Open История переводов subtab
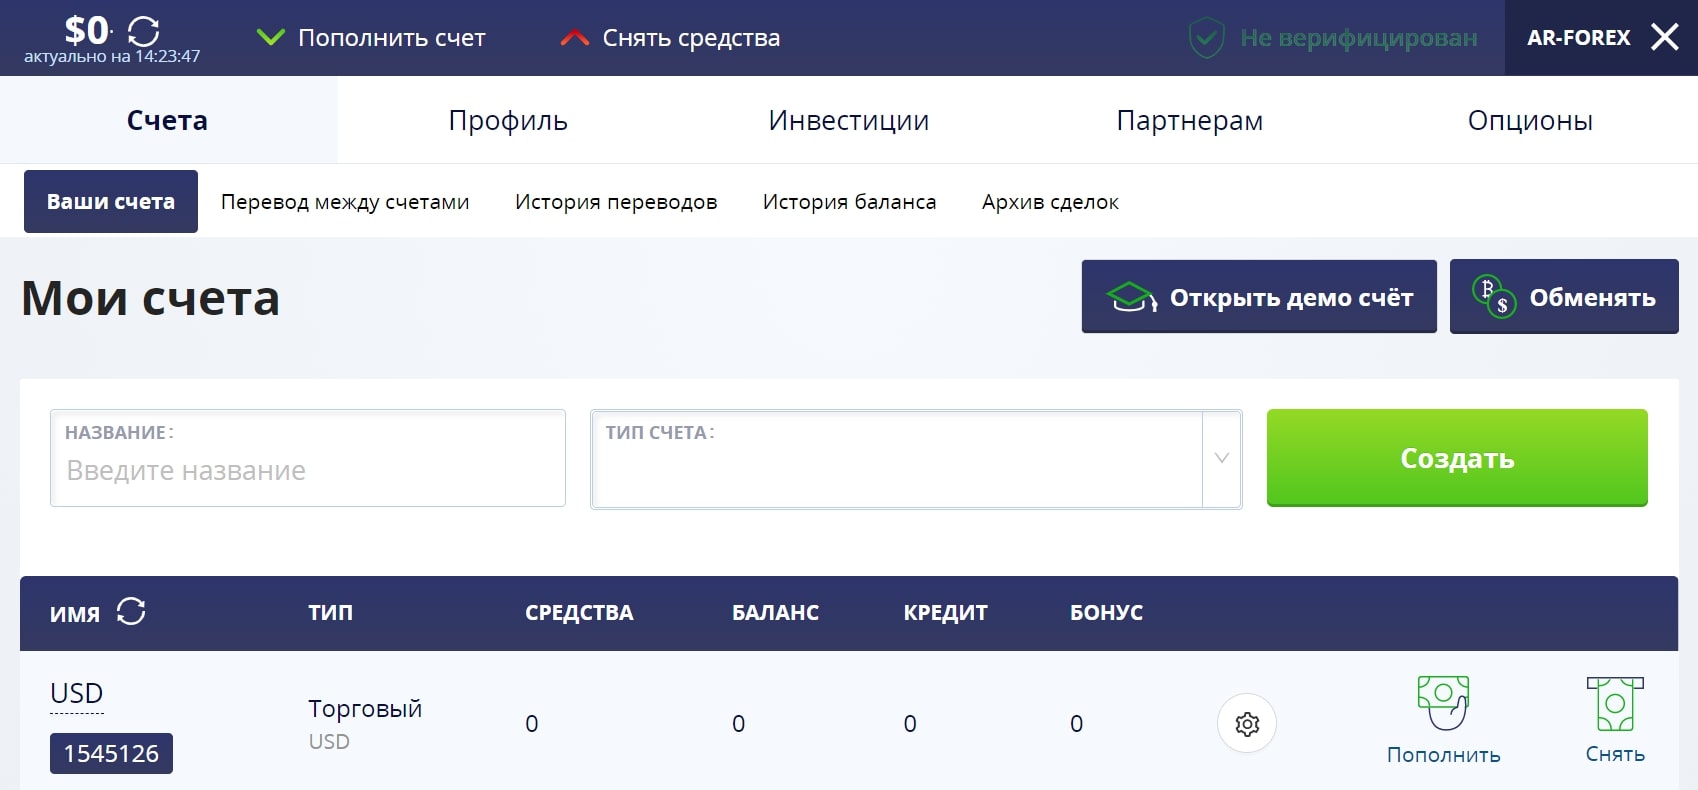Viewport: 1698px width, 790px height. coord(616,202)
